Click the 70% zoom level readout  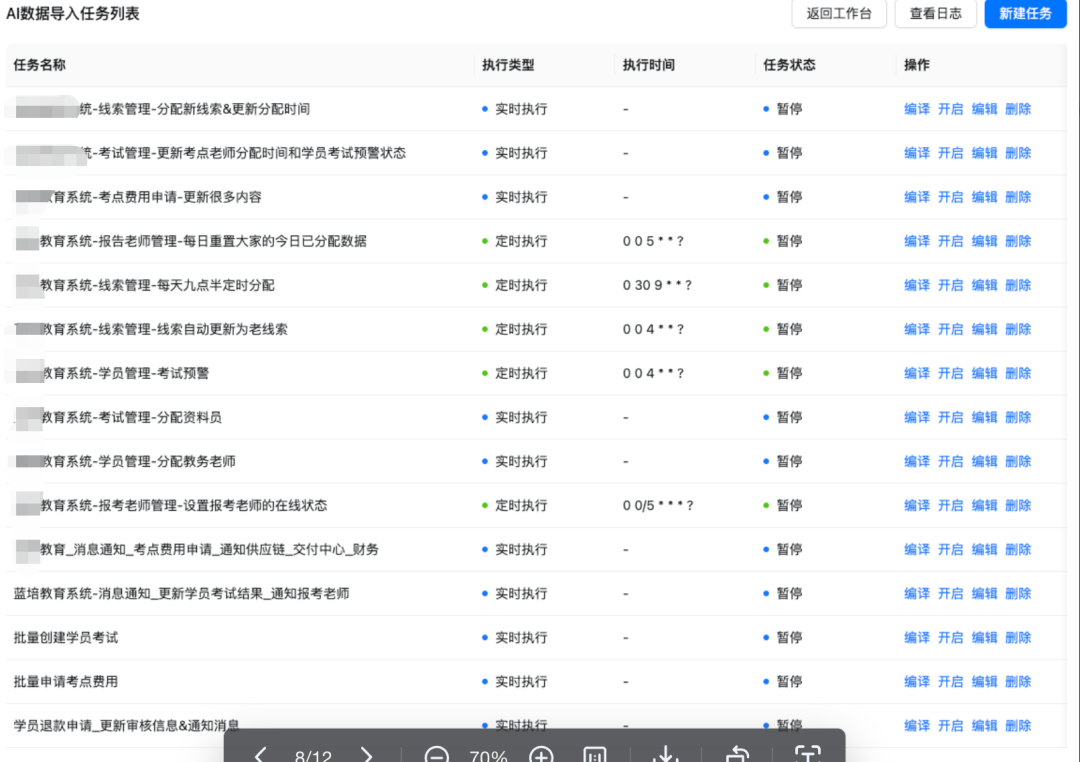[x=488, y=756]
